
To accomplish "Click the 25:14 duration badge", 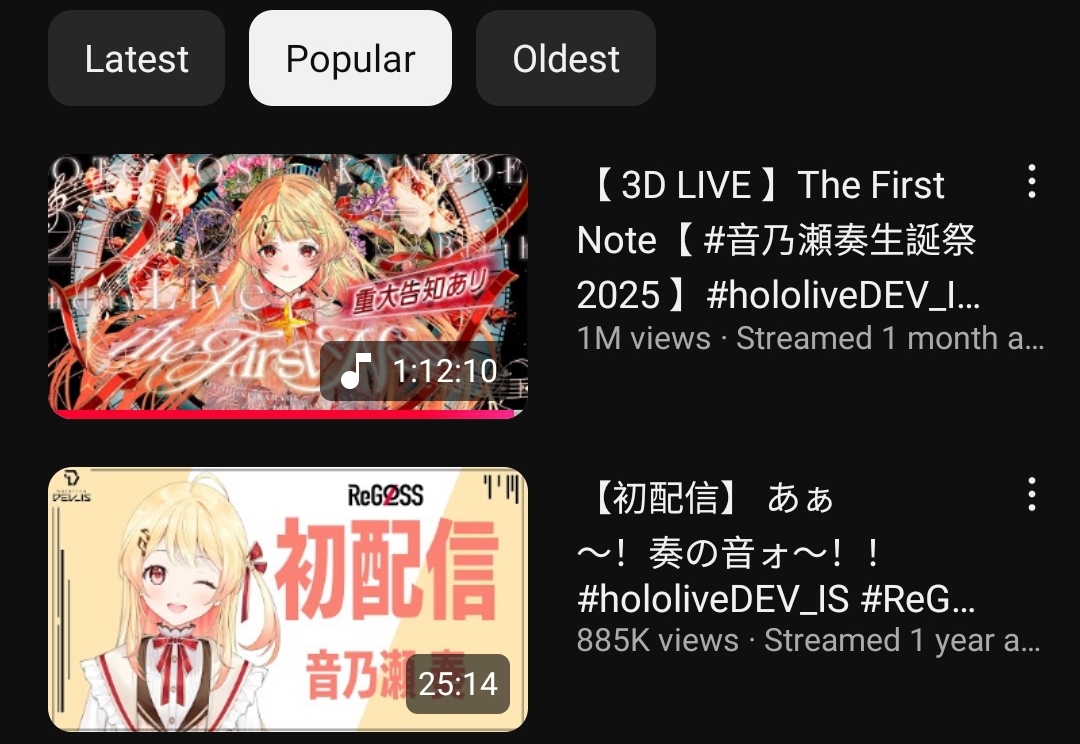I will [458, 684].
